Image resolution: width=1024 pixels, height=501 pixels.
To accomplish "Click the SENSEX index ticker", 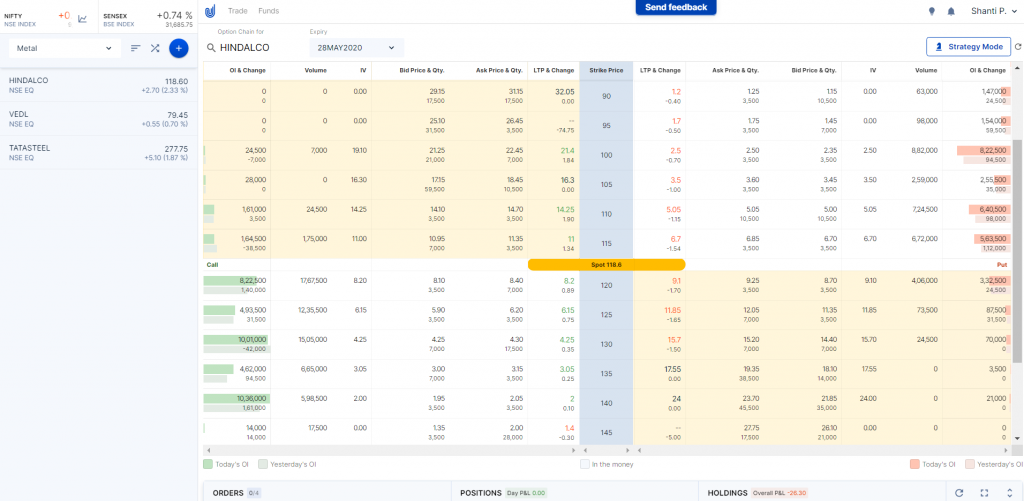I will click(148, 19).
